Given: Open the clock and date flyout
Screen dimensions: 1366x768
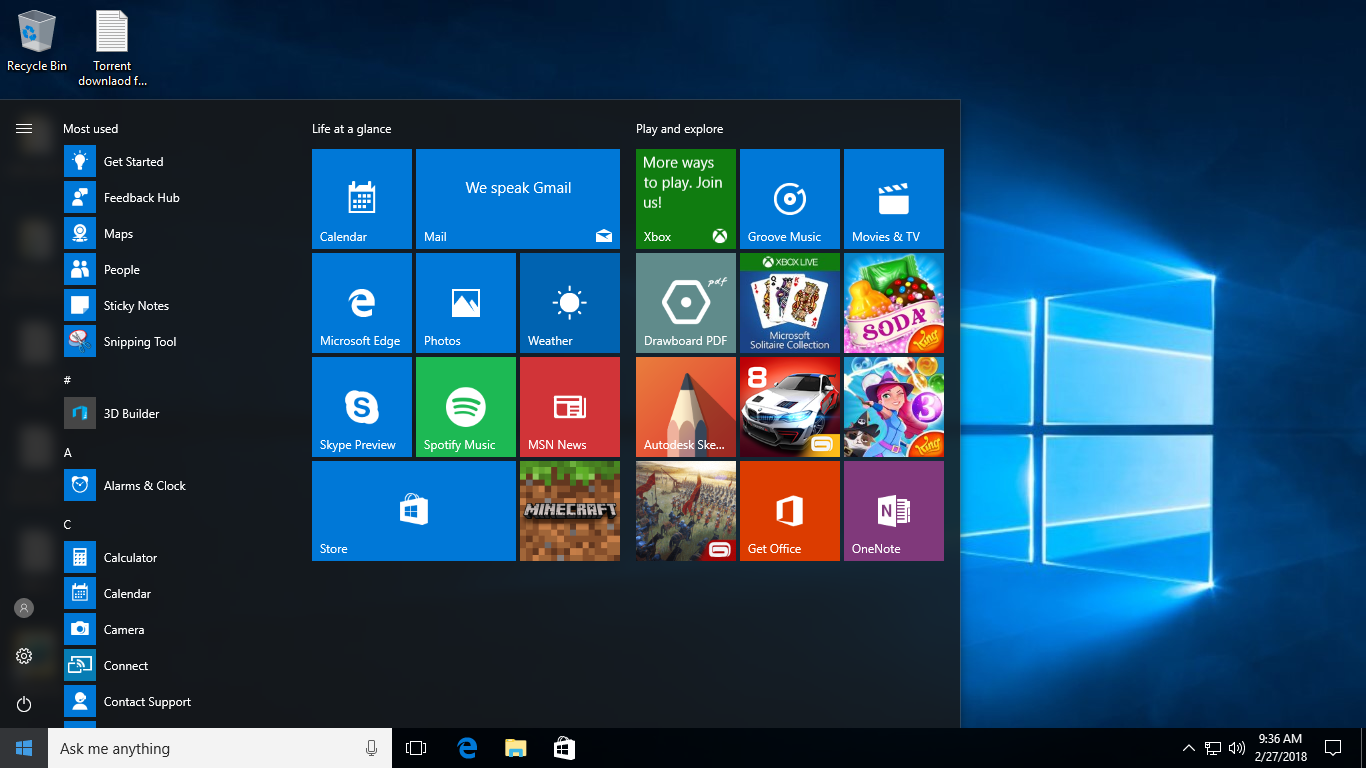Looking at the screenshot, I should pos(1282,748).
